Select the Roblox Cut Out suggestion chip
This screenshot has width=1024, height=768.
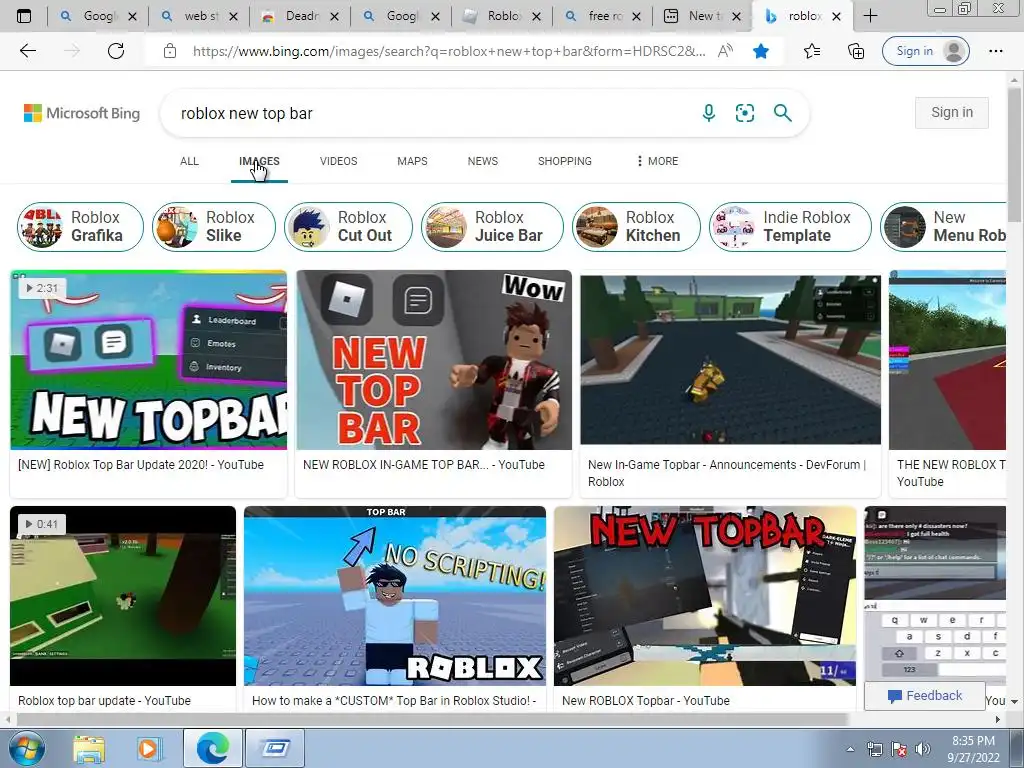[x=349, y=227]
